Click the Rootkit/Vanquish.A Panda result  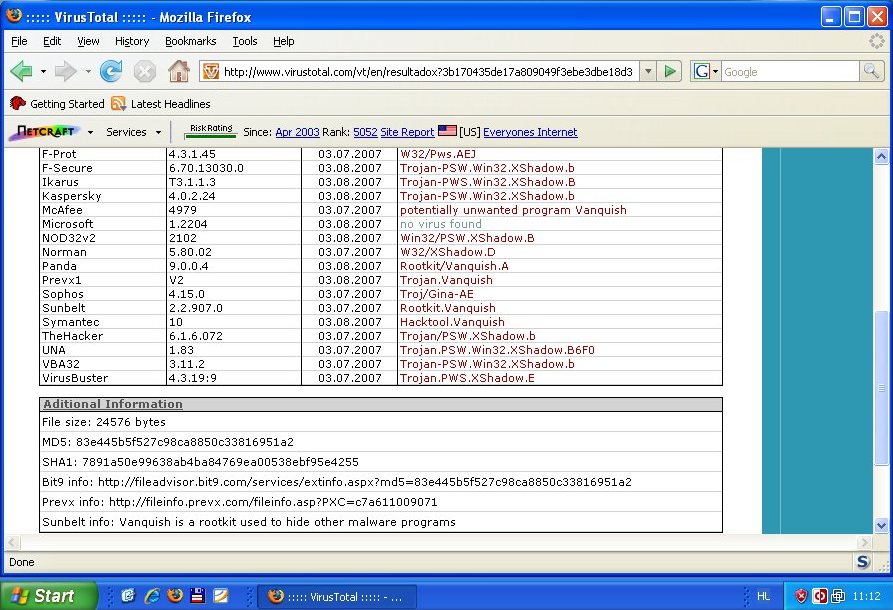coord(454,266)
